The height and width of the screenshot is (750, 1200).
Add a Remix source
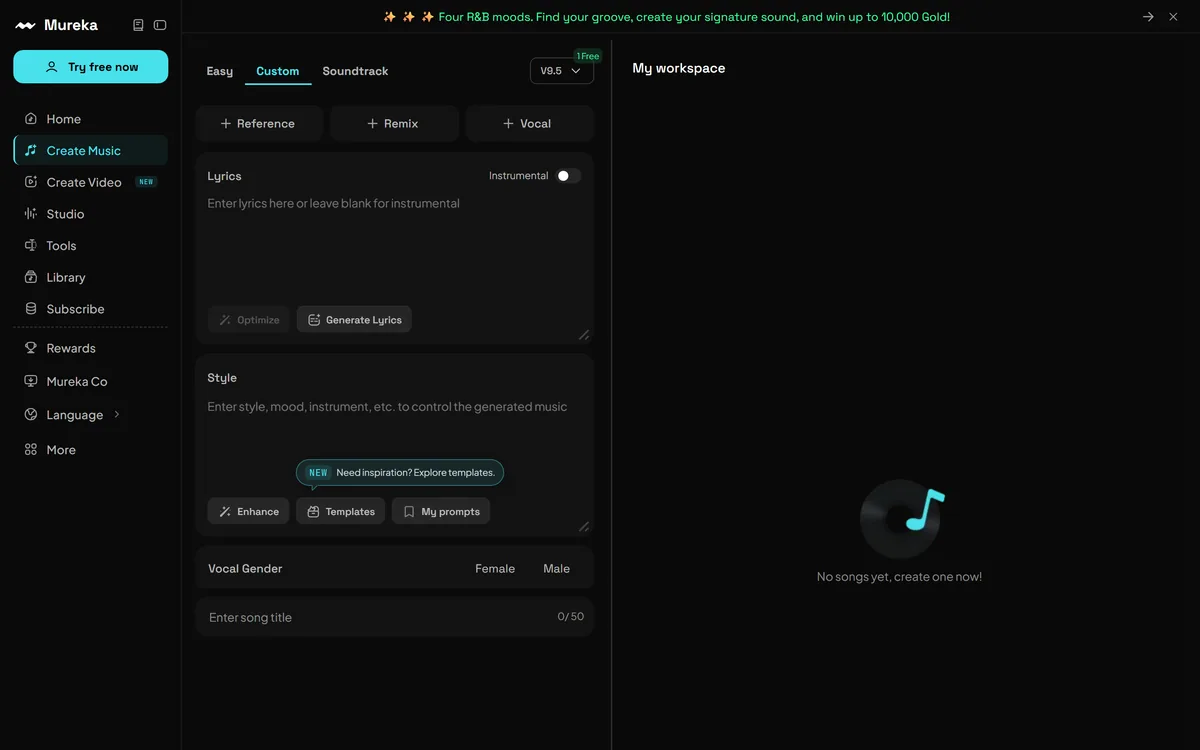[394, 124]
